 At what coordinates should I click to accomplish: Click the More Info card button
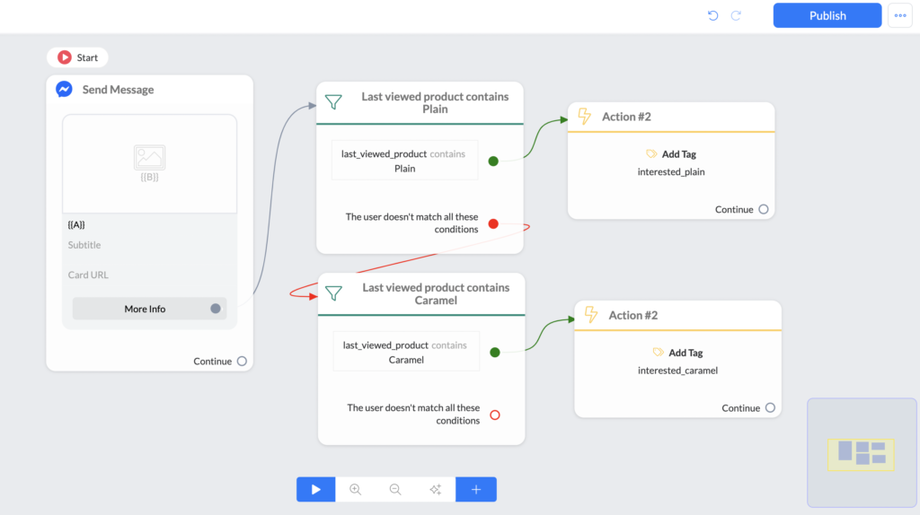tap(145, 309)
